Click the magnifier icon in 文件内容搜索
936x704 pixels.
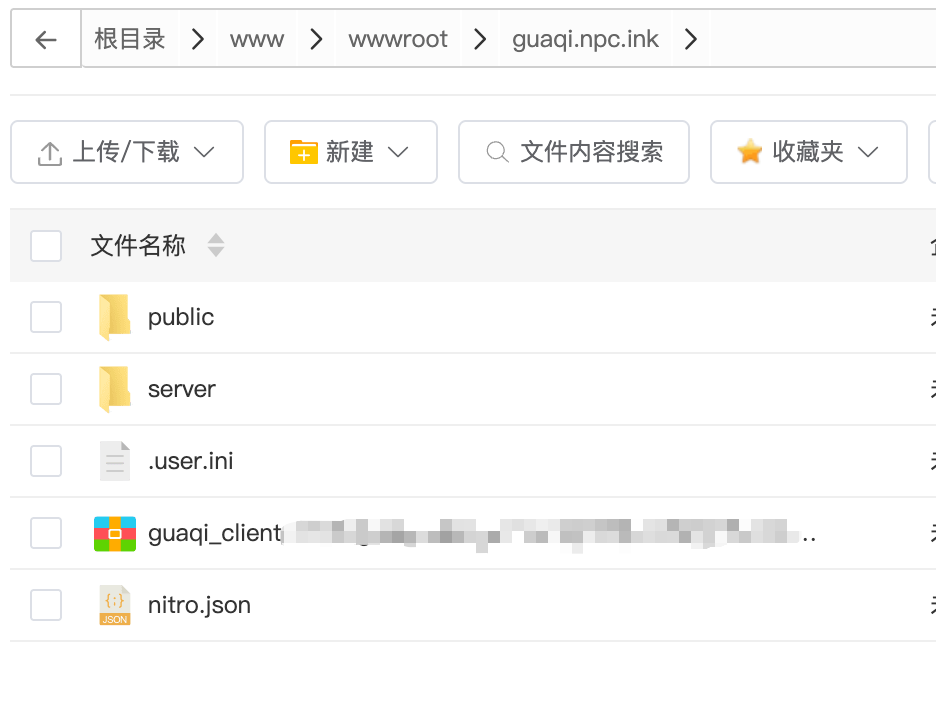click(x=497, y=152)
